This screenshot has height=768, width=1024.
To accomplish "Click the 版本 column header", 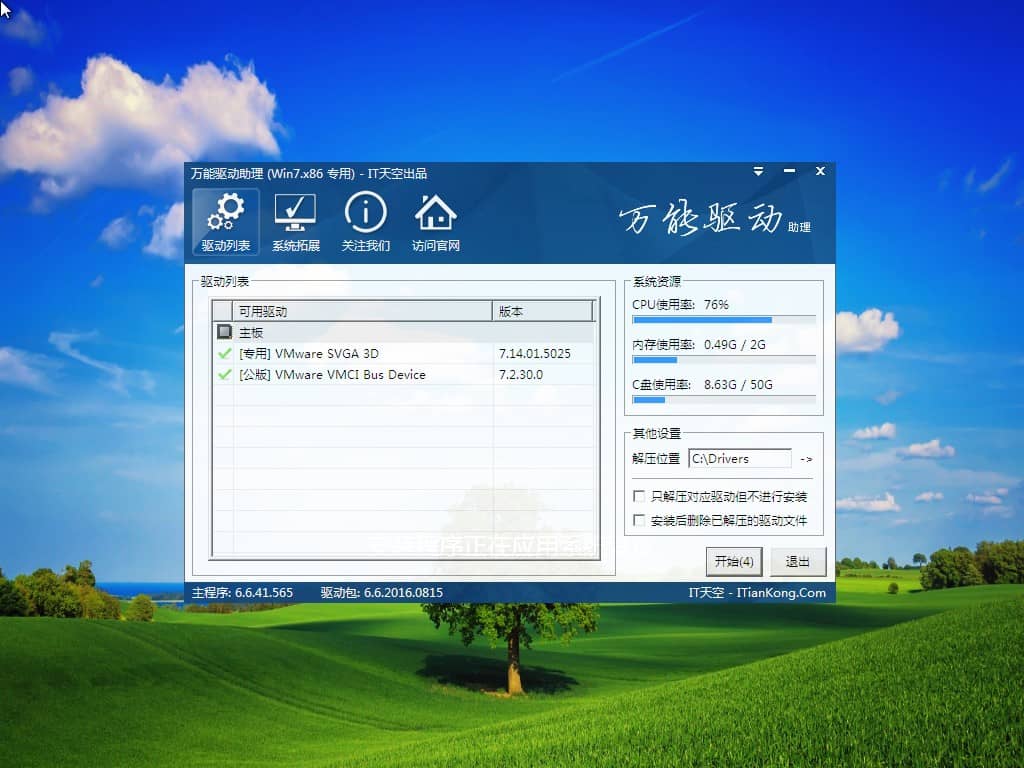I will coord(543,312).
